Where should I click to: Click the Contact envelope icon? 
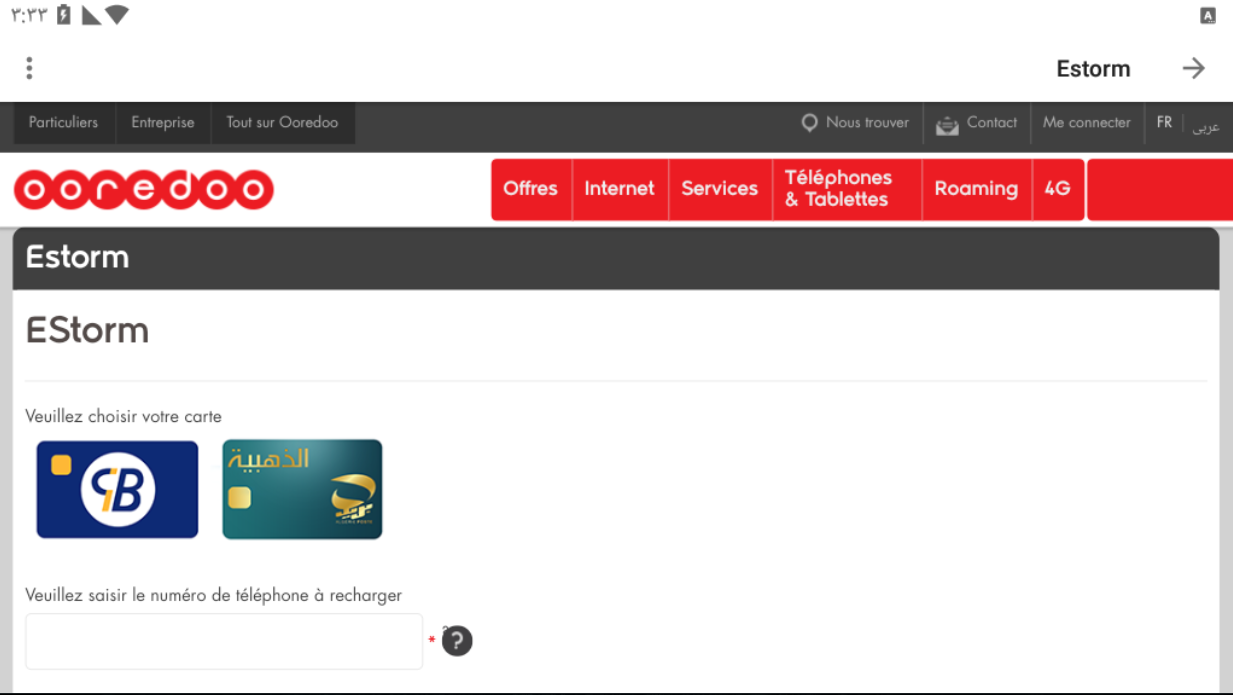click(946, 124)
